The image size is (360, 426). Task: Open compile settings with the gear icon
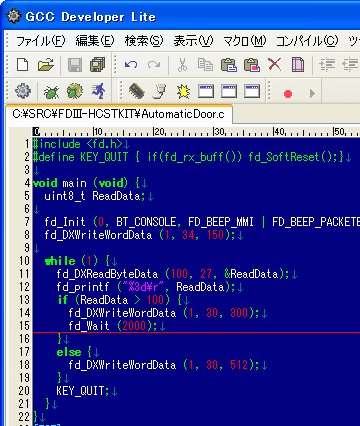tap(23, 91)
